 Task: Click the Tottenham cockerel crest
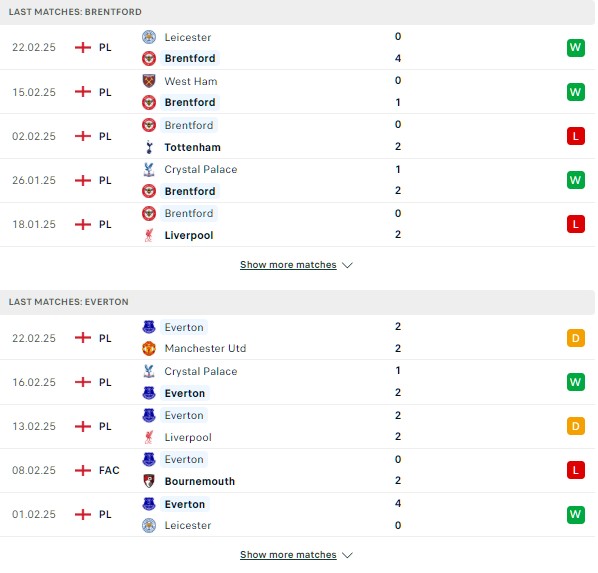149,147
